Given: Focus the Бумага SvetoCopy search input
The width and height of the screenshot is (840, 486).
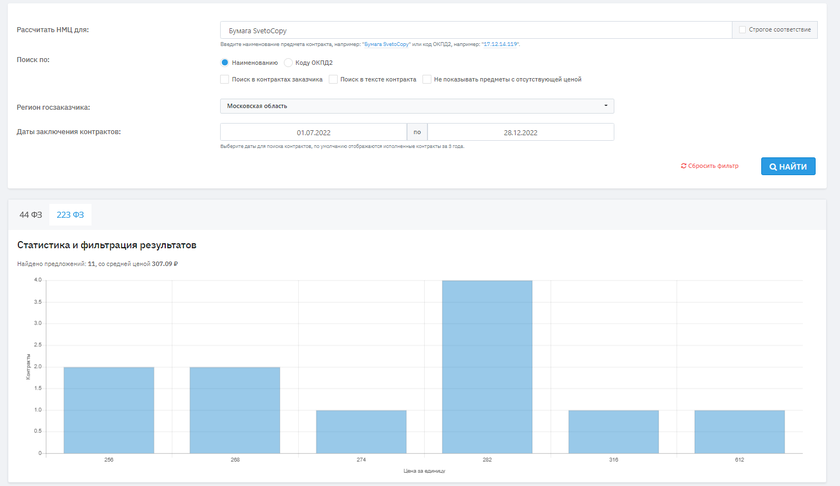Looking at the screenshot, I should 475,30.
